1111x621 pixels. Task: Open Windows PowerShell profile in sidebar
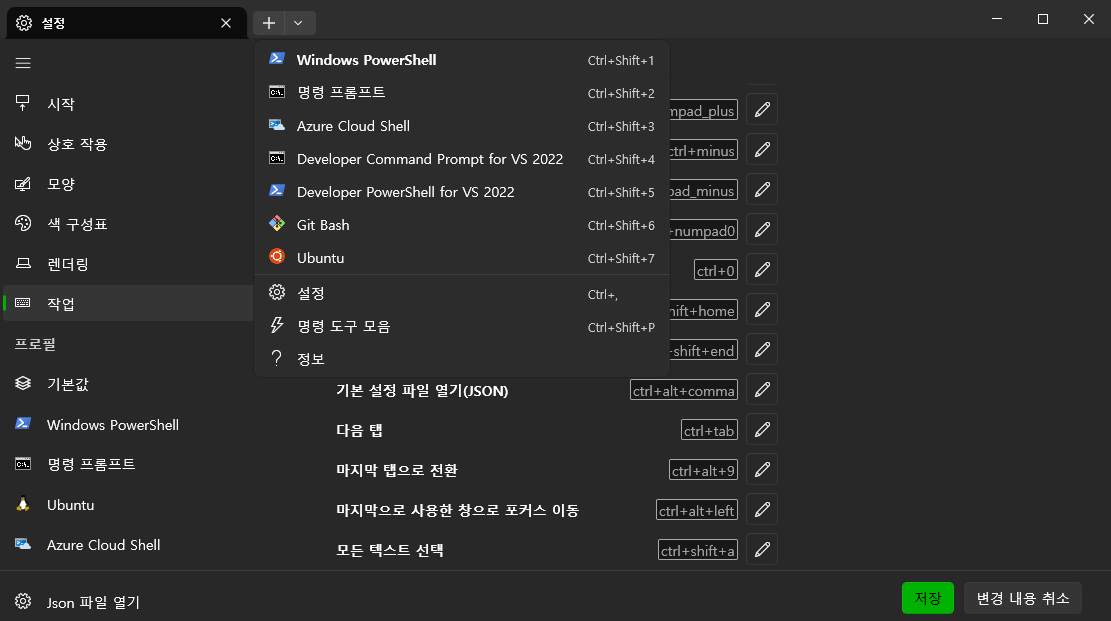pos(128,425)
